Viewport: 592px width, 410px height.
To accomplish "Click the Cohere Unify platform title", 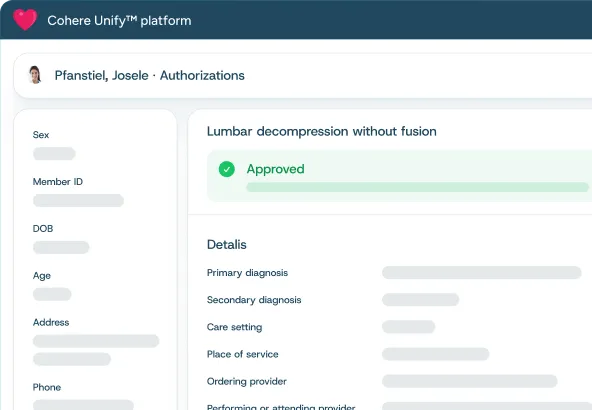I will tap(119, 20).
